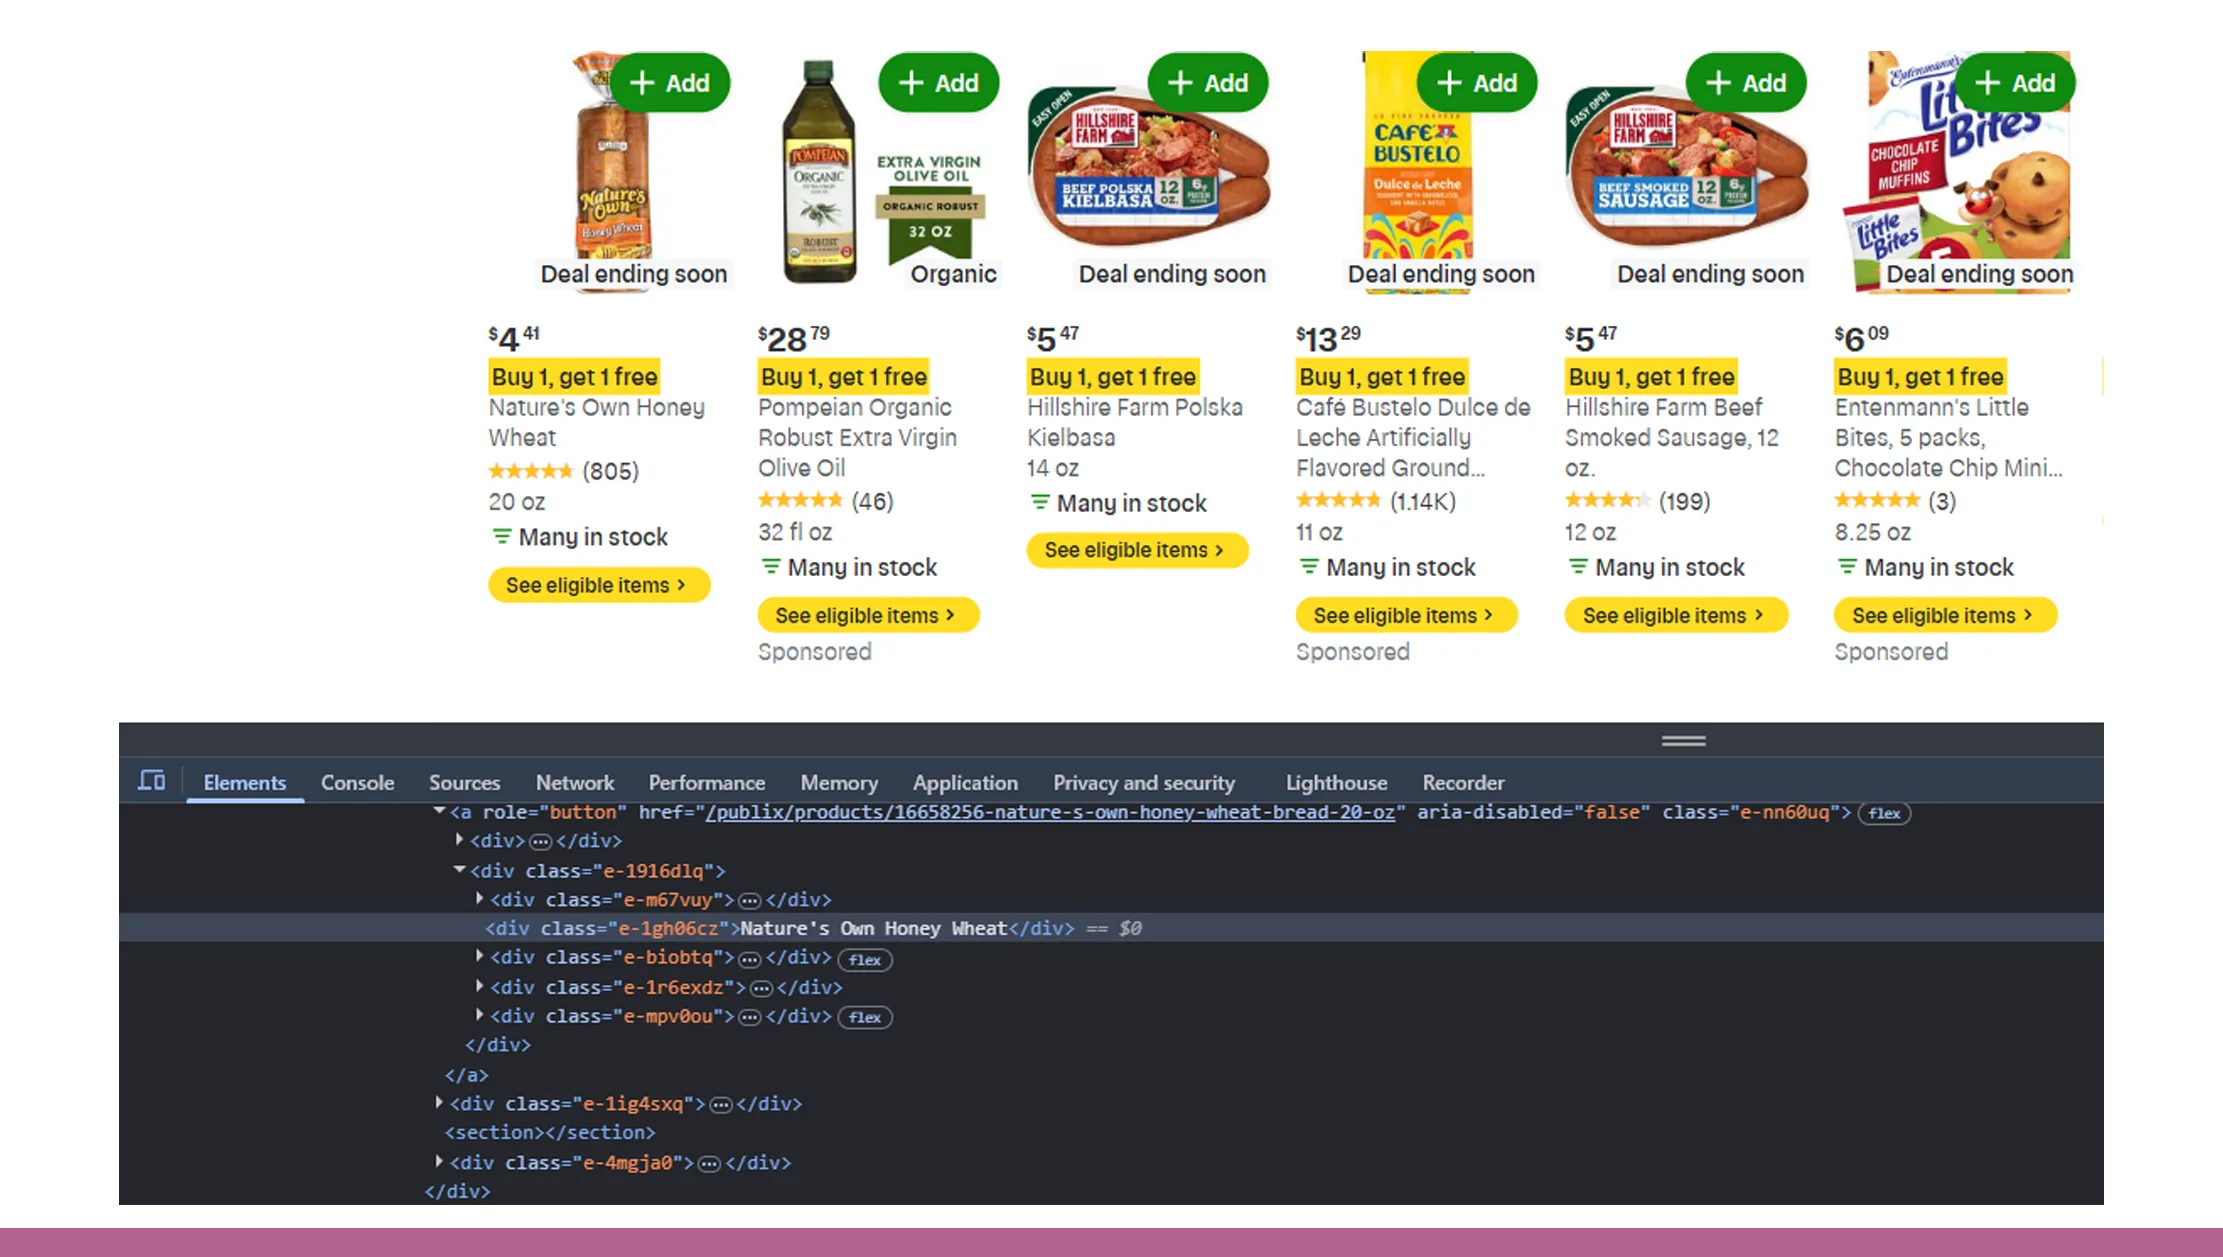Collapse the e-1916dlq div node
Image resolution: width=2223 pixels, height=1257 pixels.
[x=460, y=870]
